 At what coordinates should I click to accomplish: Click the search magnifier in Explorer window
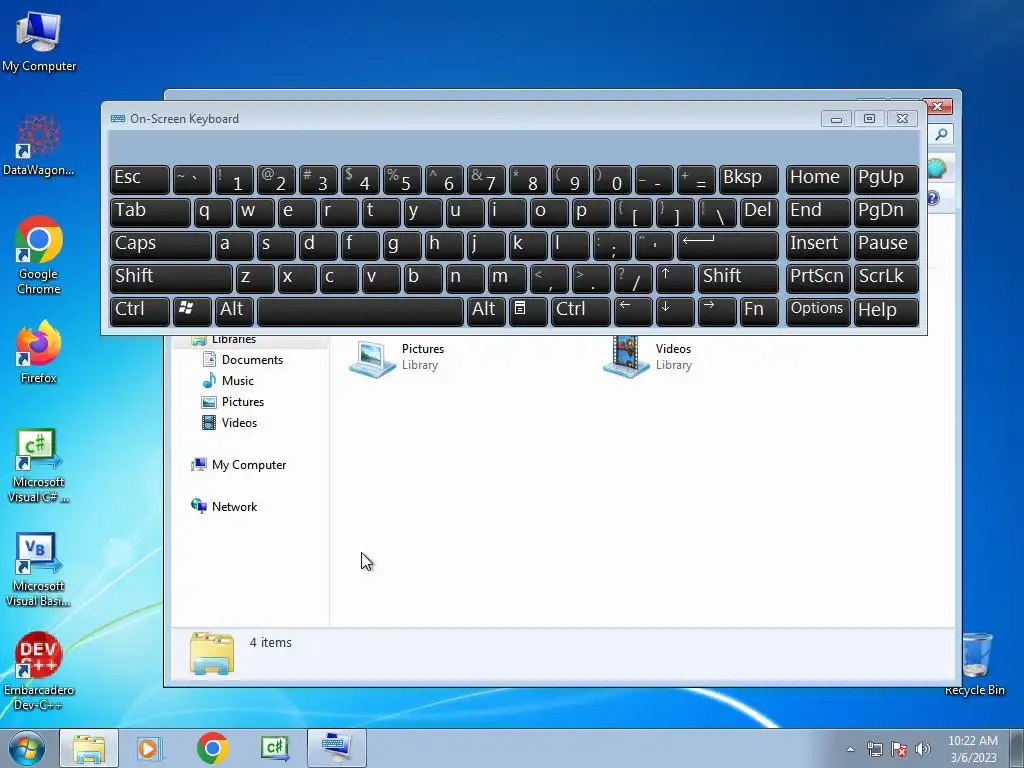point(941,135)
